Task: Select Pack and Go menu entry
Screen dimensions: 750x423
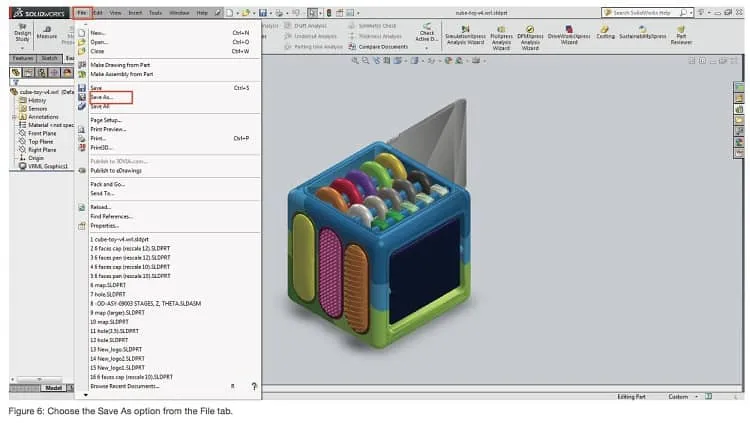Action: click(108, 184)
